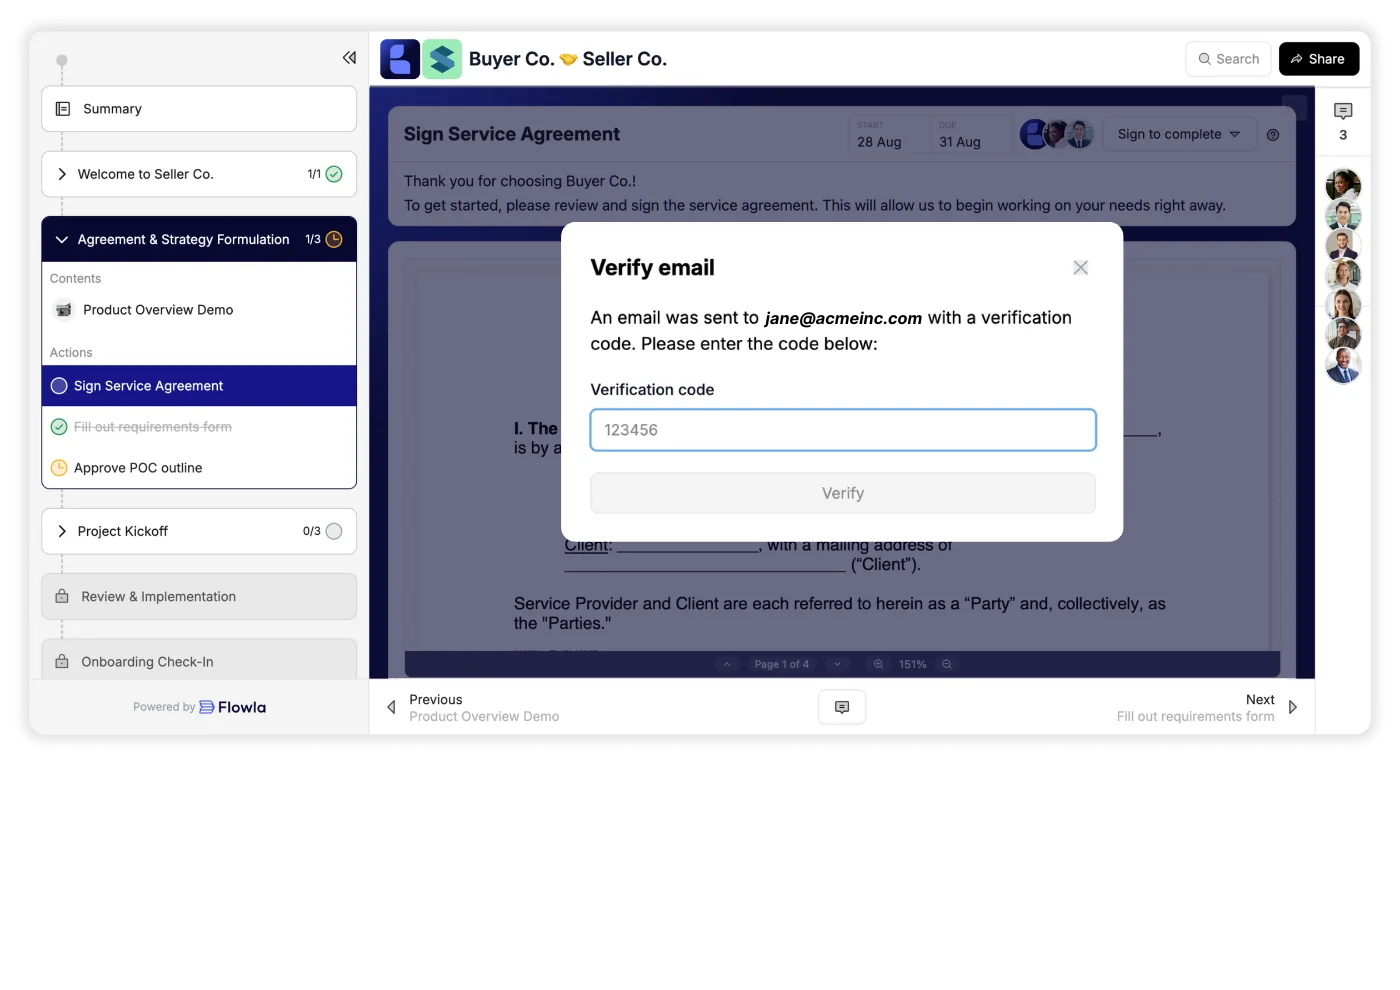
Task: Zoom out of the document
Action: click(946, 664)
